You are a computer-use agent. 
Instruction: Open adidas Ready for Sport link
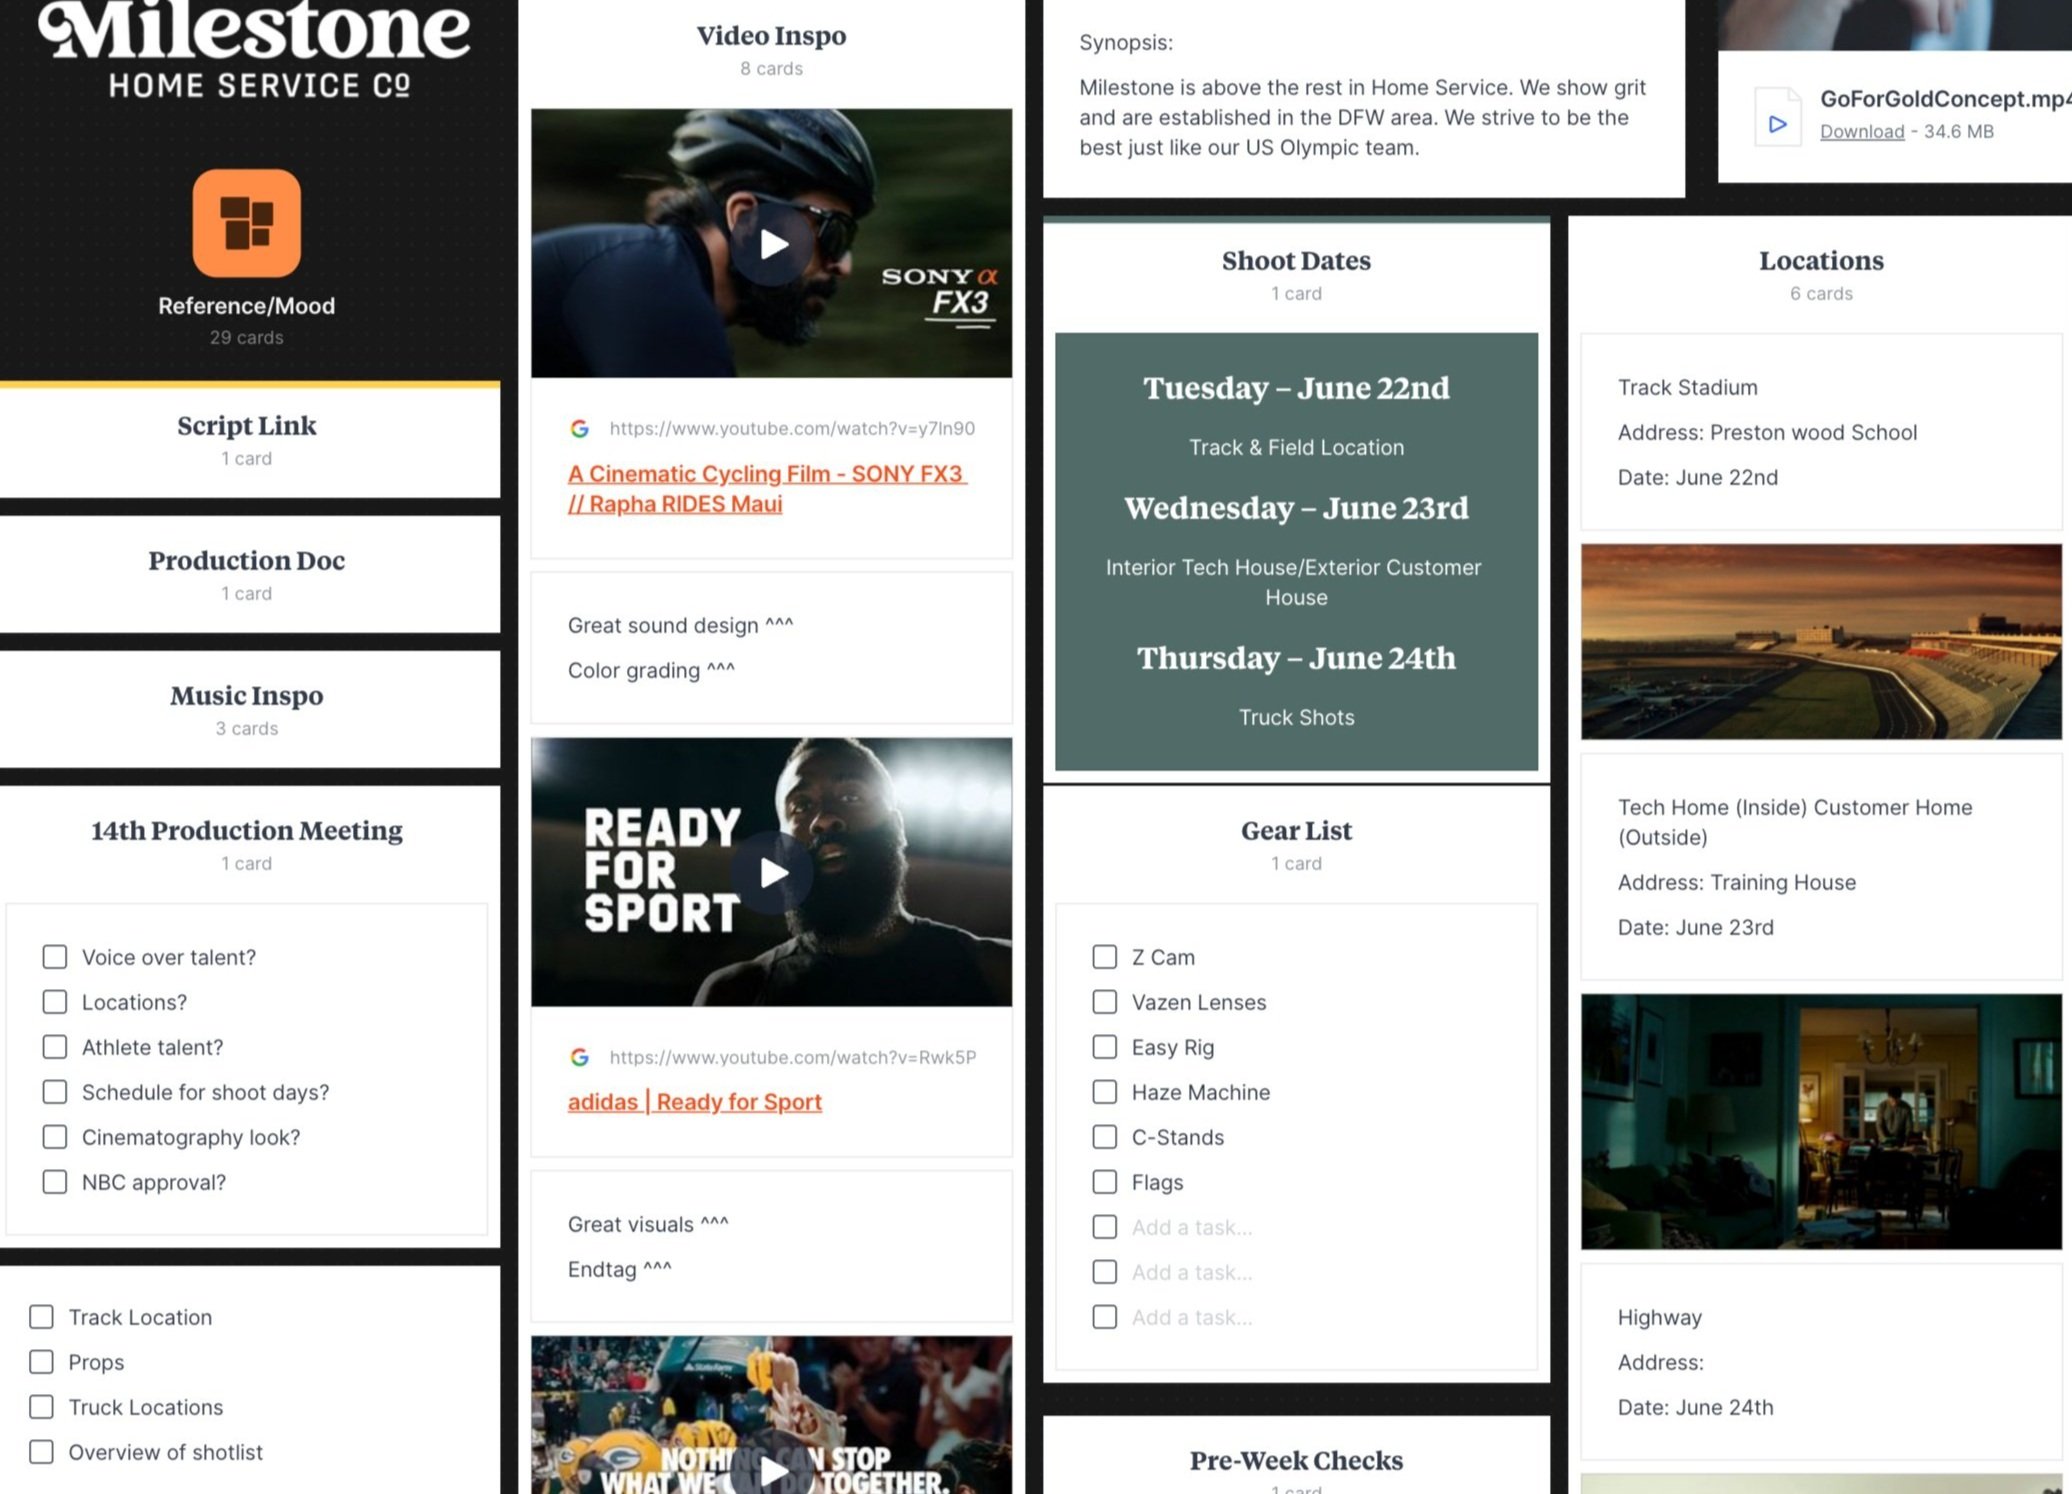[x=694, y=1101]
